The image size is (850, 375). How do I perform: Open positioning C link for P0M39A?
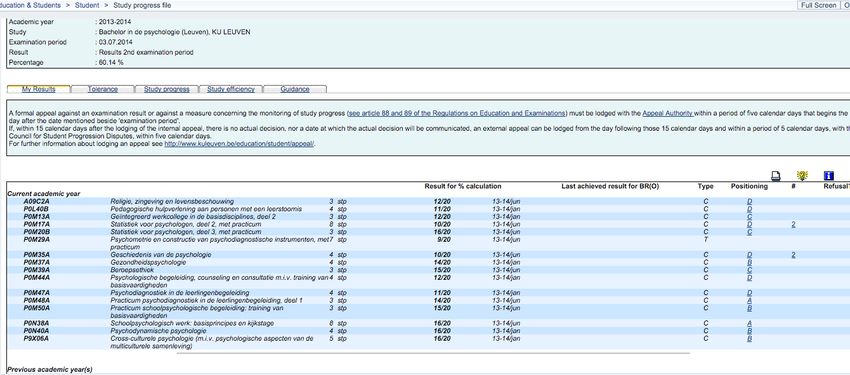click(x=749, y=270)
